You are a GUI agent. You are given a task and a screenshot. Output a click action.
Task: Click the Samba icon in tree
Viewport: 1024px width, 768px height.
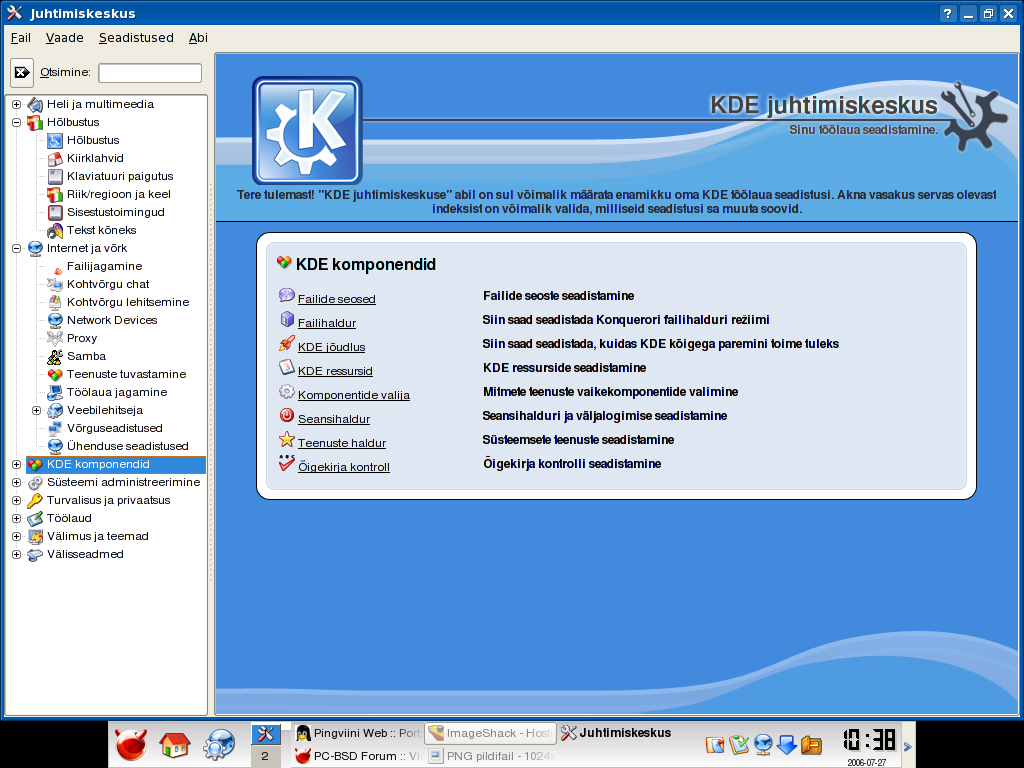56,357
